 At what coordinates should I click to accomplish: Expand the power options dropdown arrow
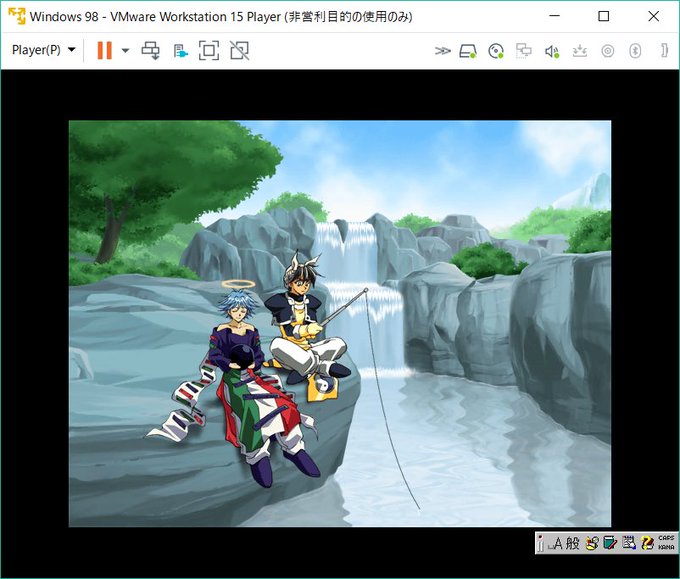[125, 51]
